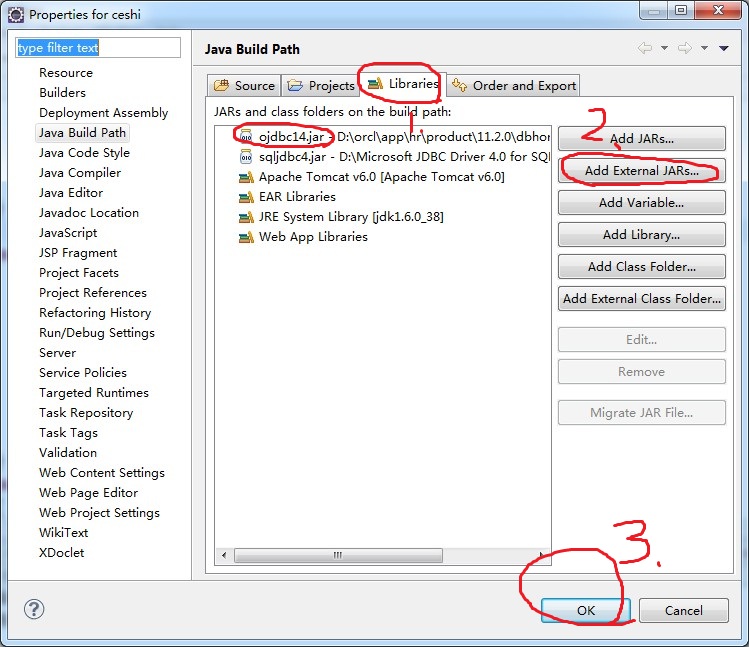Click the Add Variable... button
749x647 pixels.
(642, 203)
